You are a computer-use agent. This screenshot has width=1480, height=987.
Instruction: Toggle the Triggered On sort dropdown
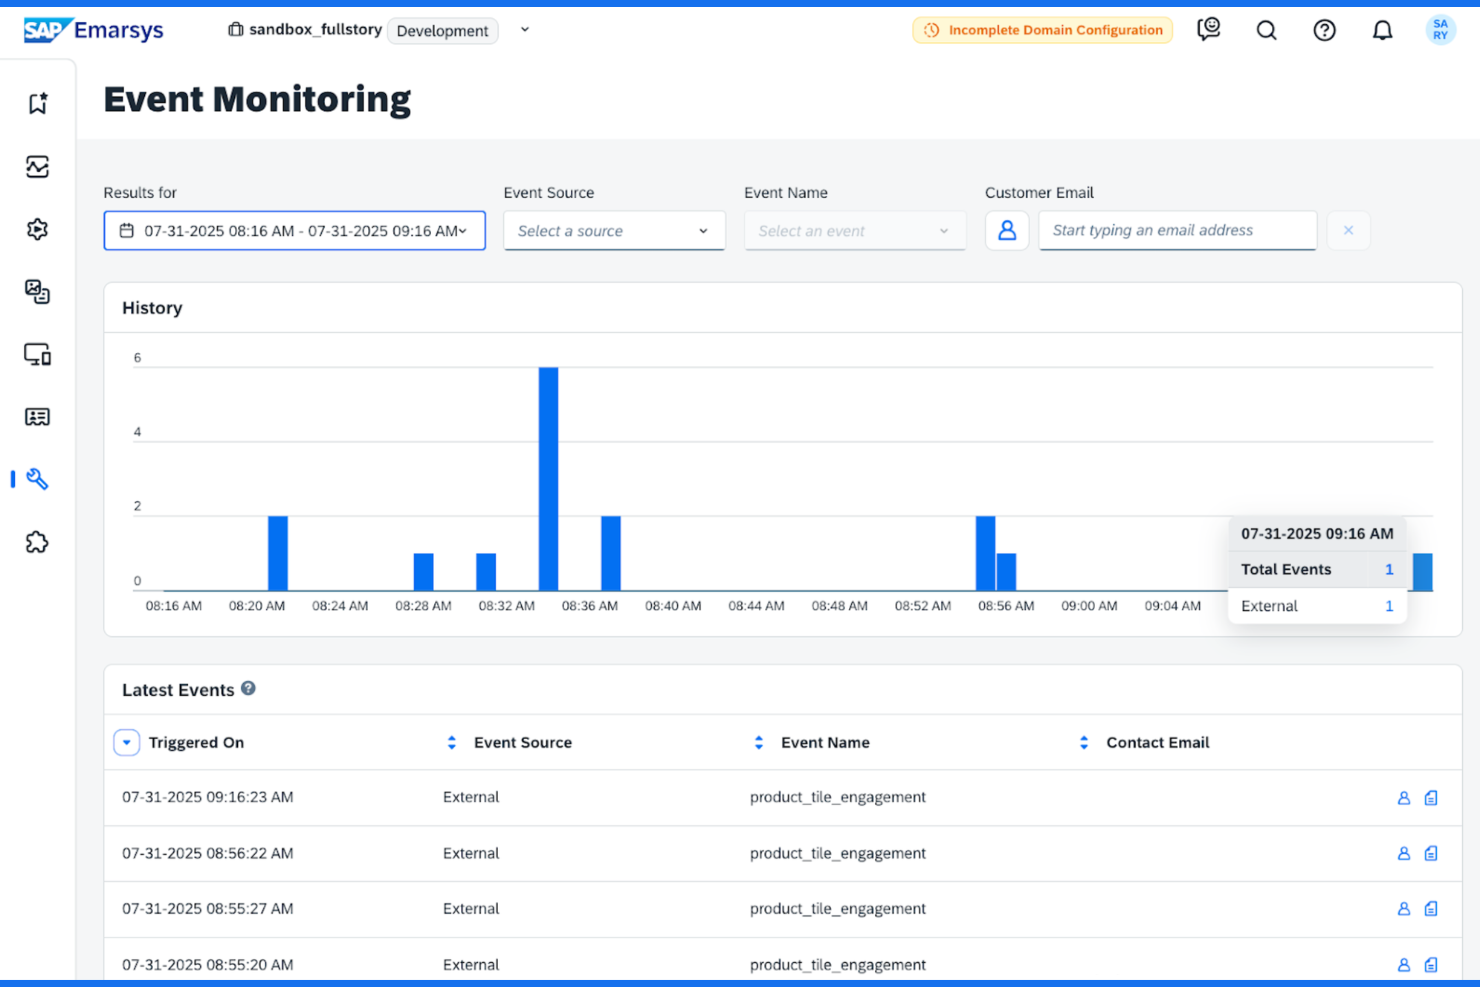pyautogui.click(x=127, y=742)
